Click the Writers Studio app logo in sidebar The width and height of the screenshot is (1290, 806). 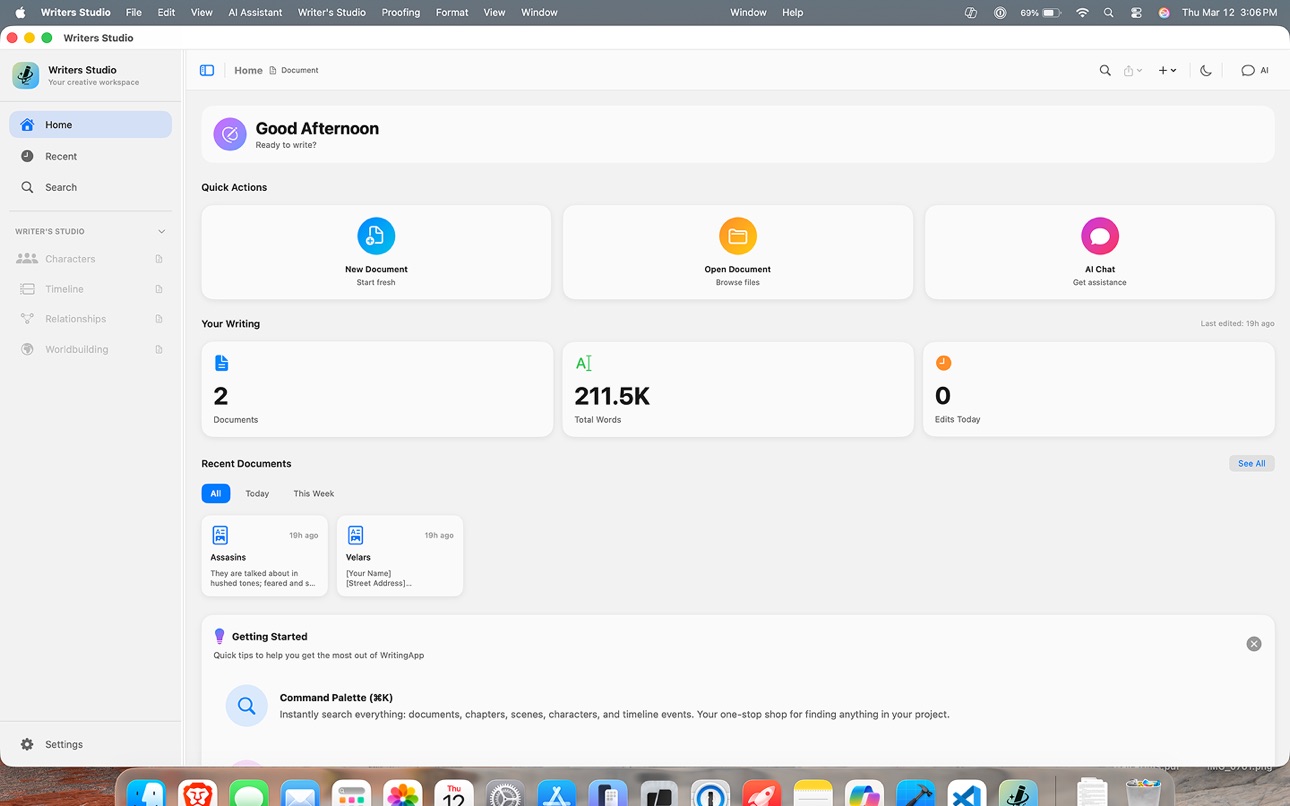26,75
